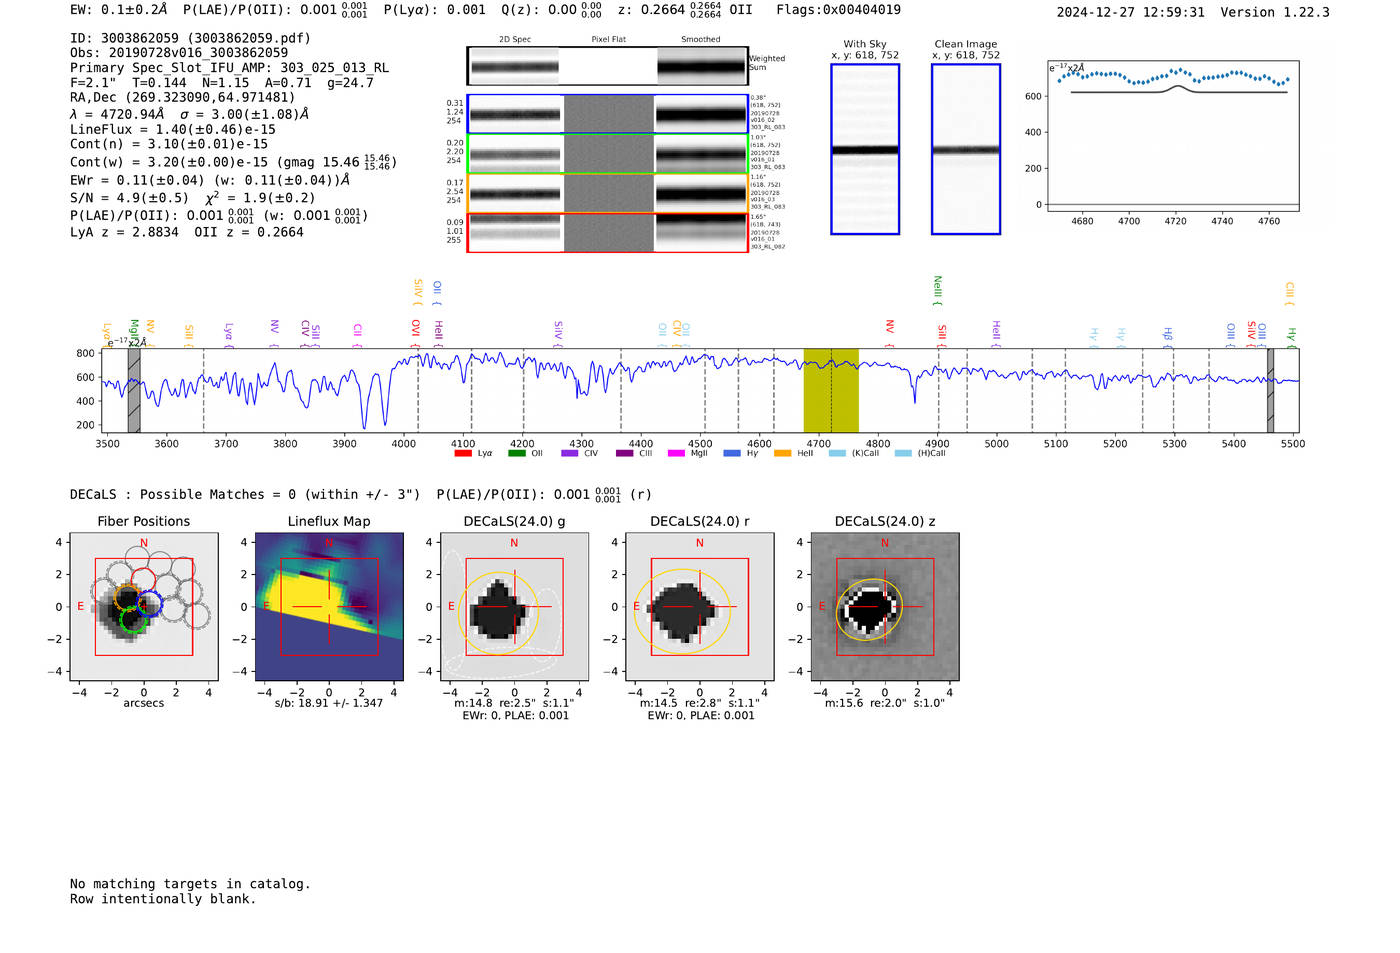Select the orange-bordered fiber spectrum row
Viewport: 1400px width, 953px height.
607,193
